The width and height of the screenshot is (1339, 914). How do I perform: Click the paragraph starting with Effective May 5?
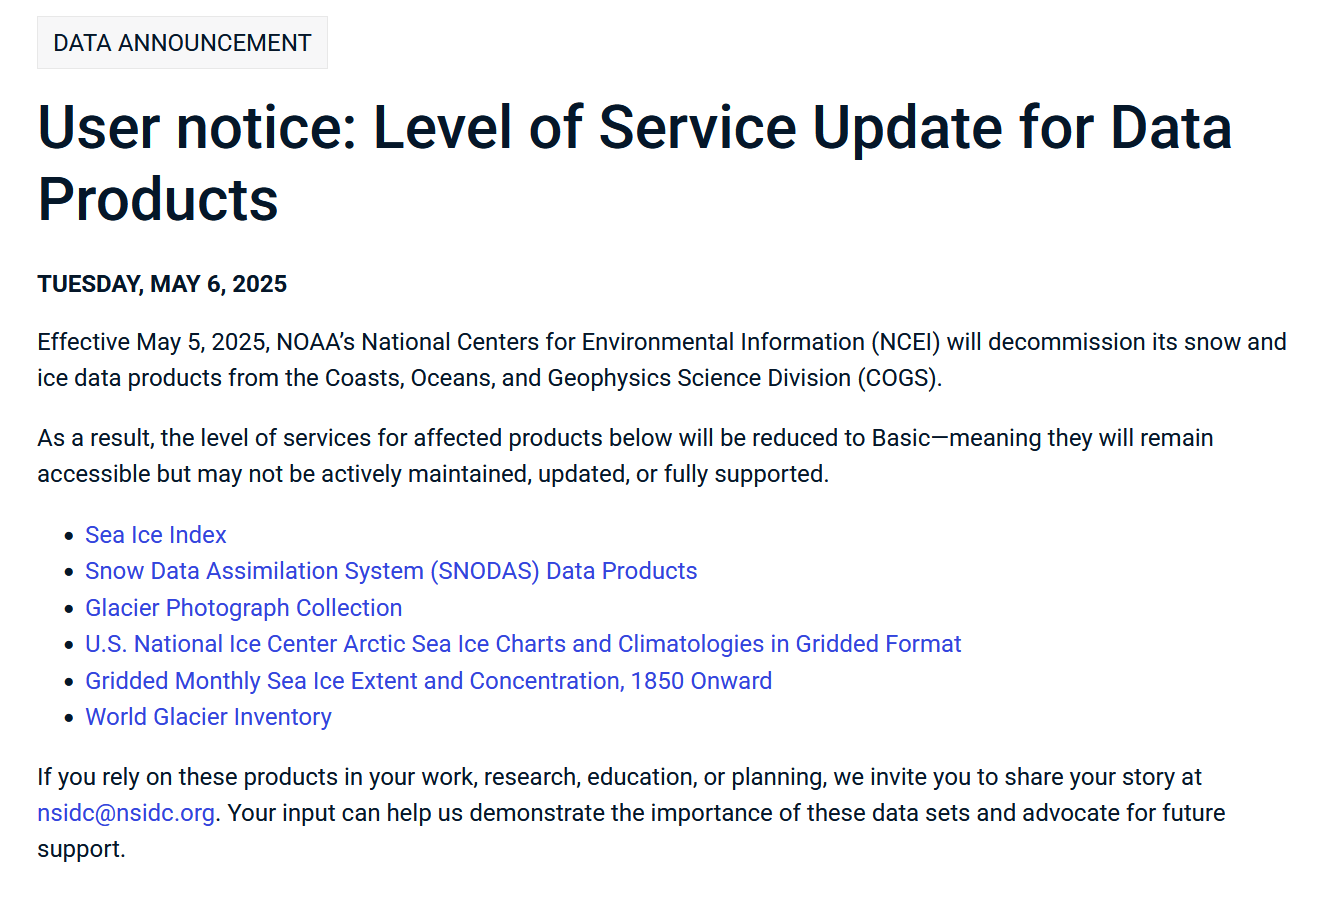pos(662,360)
